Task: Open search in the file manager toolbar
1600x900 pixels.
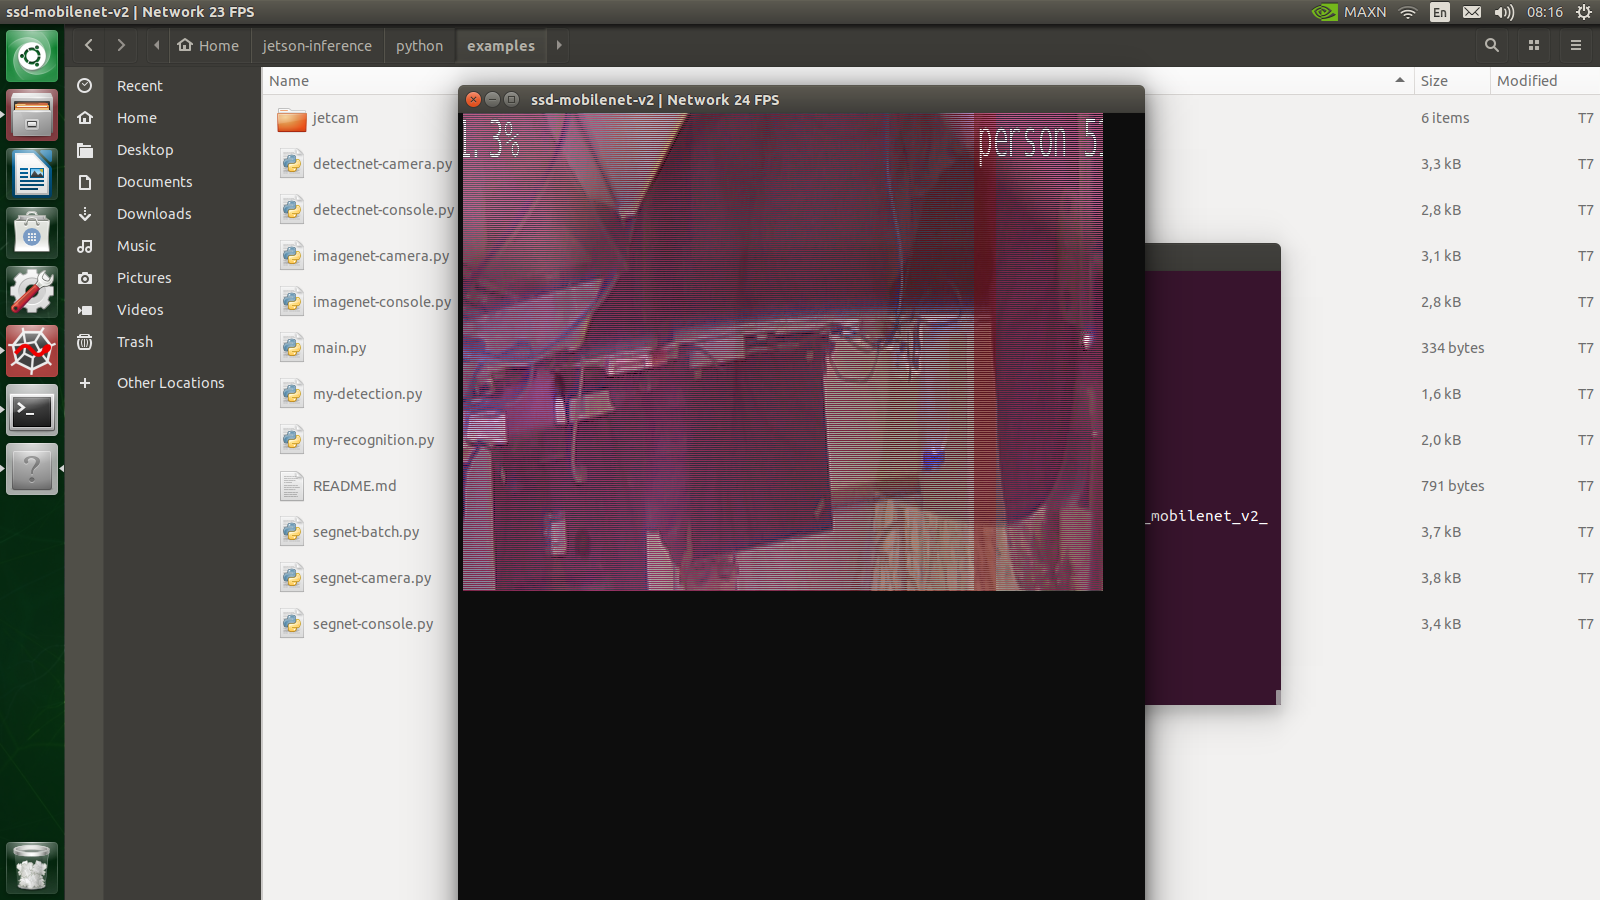Action: pyautogui.click(x=1491, y=45)
